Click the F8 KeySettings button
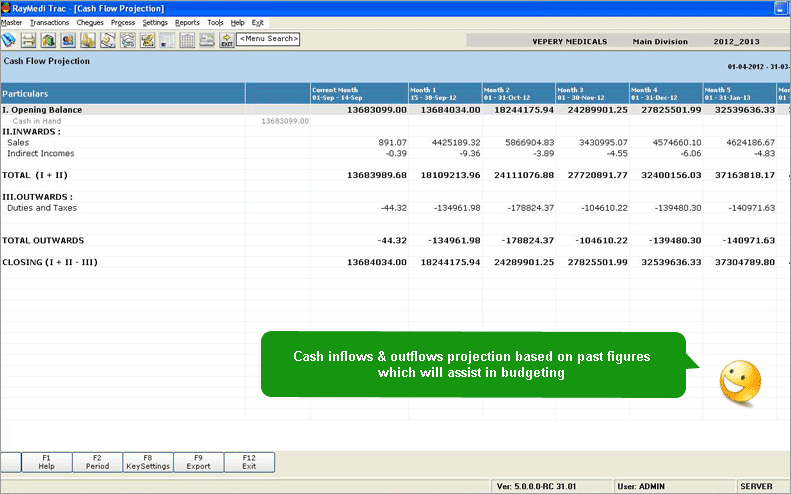 pos(148,462)
